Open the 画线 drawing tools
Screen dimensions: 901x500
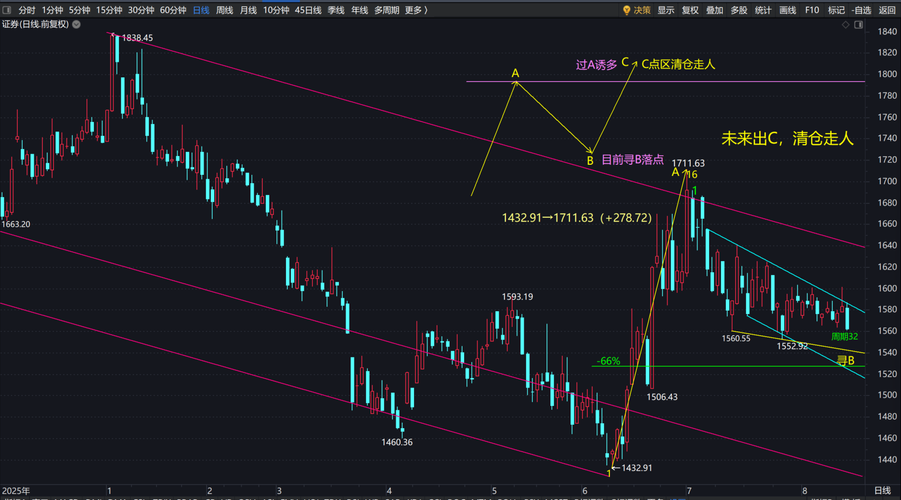tap(787, 10)
